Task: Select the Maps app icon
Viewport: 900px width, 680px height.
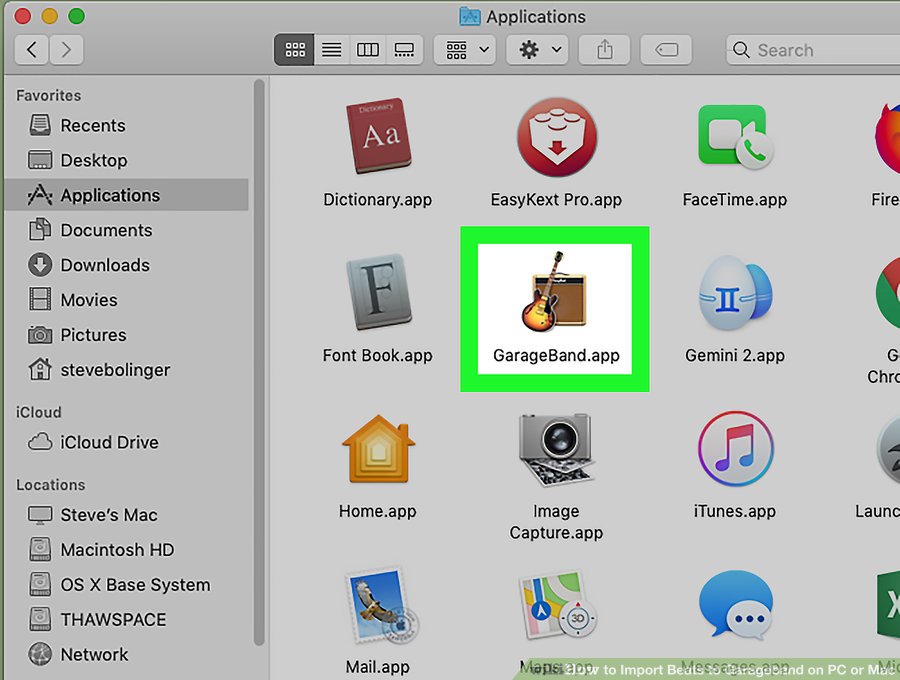Action: (557, 605)
